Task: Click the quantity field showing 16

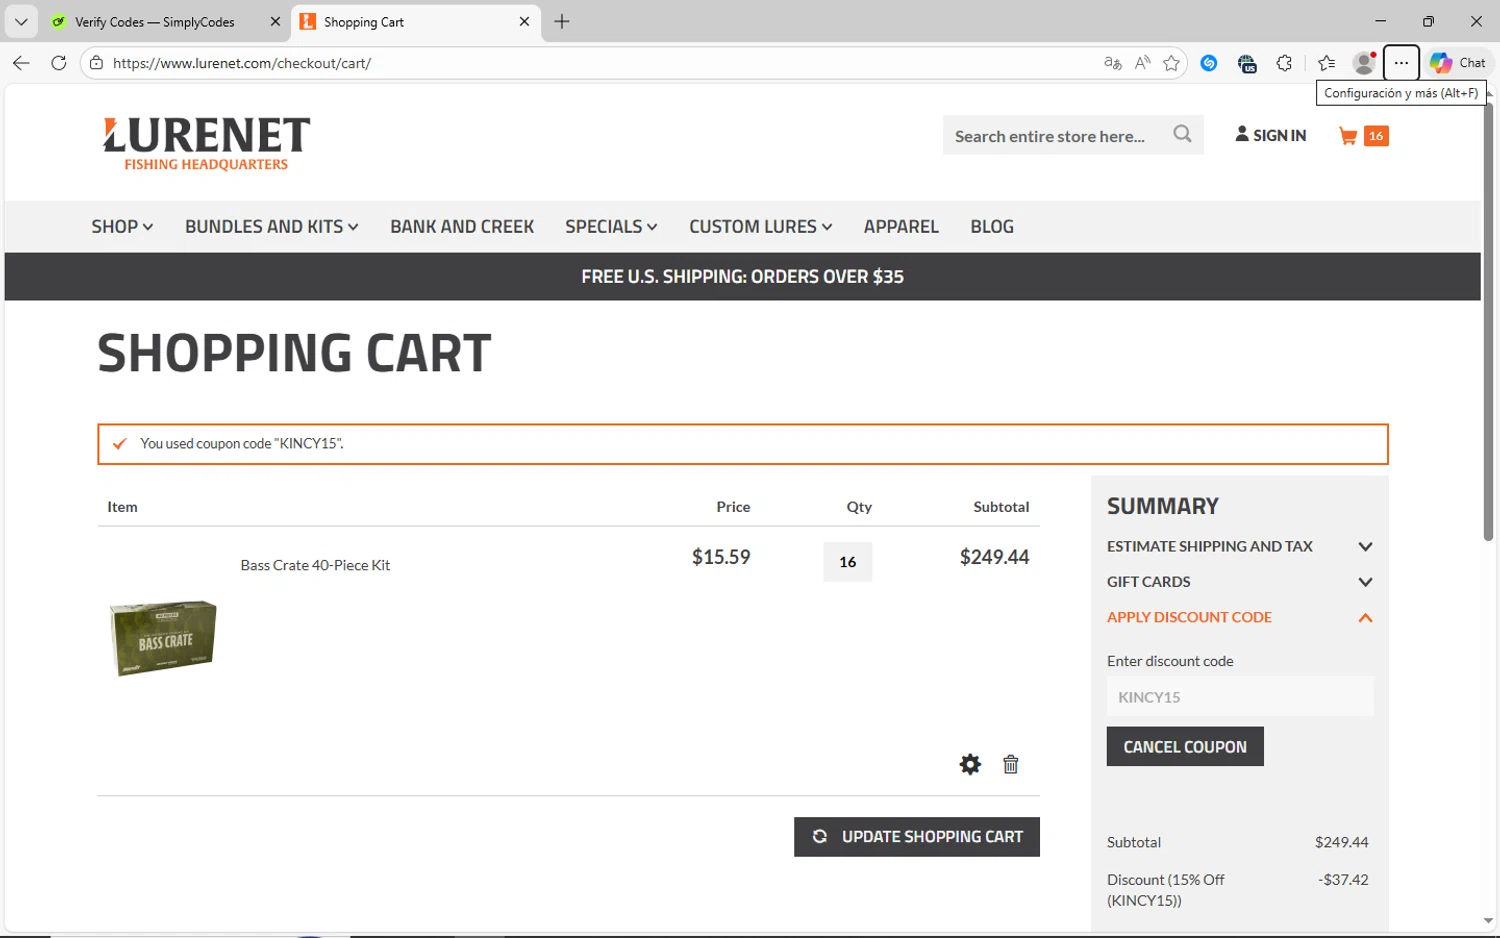Action: pyautogui.click(x=848, y=562)
